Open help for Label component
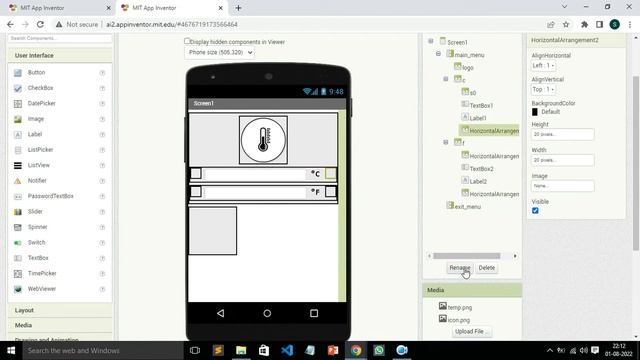 coord(102,135)
